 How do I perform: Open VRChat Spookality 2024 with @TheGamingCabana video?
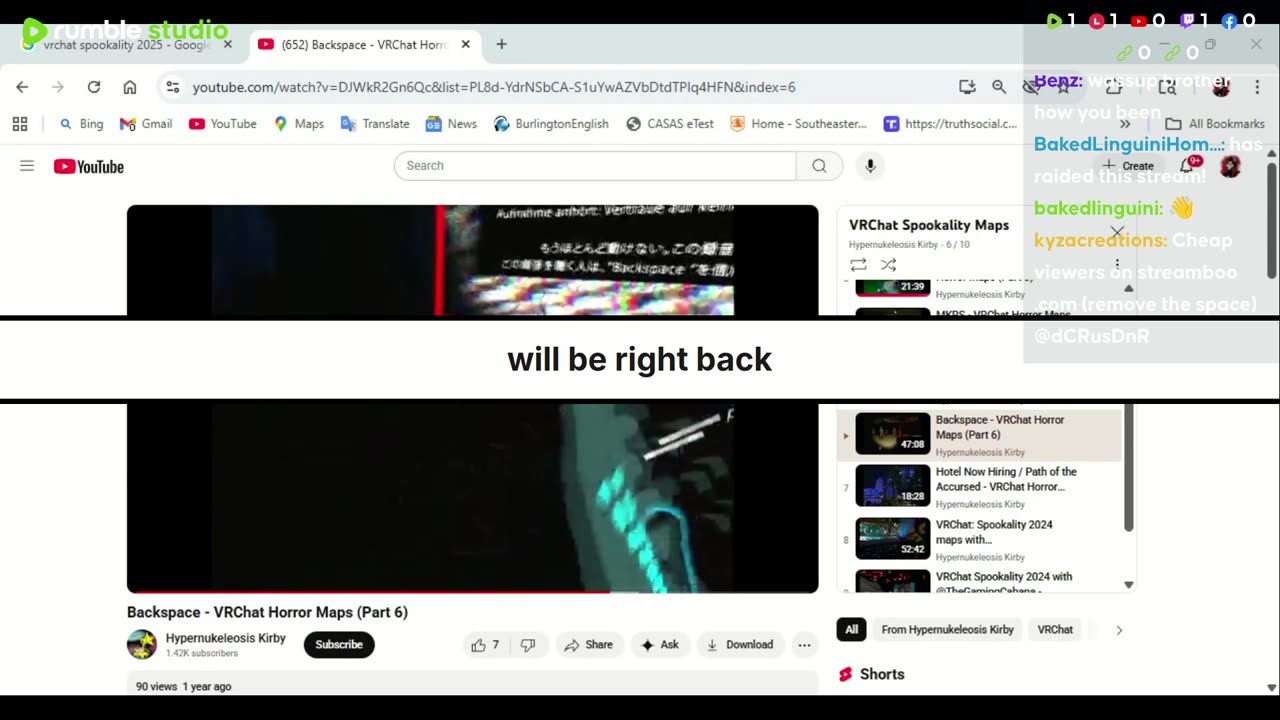1004,581
